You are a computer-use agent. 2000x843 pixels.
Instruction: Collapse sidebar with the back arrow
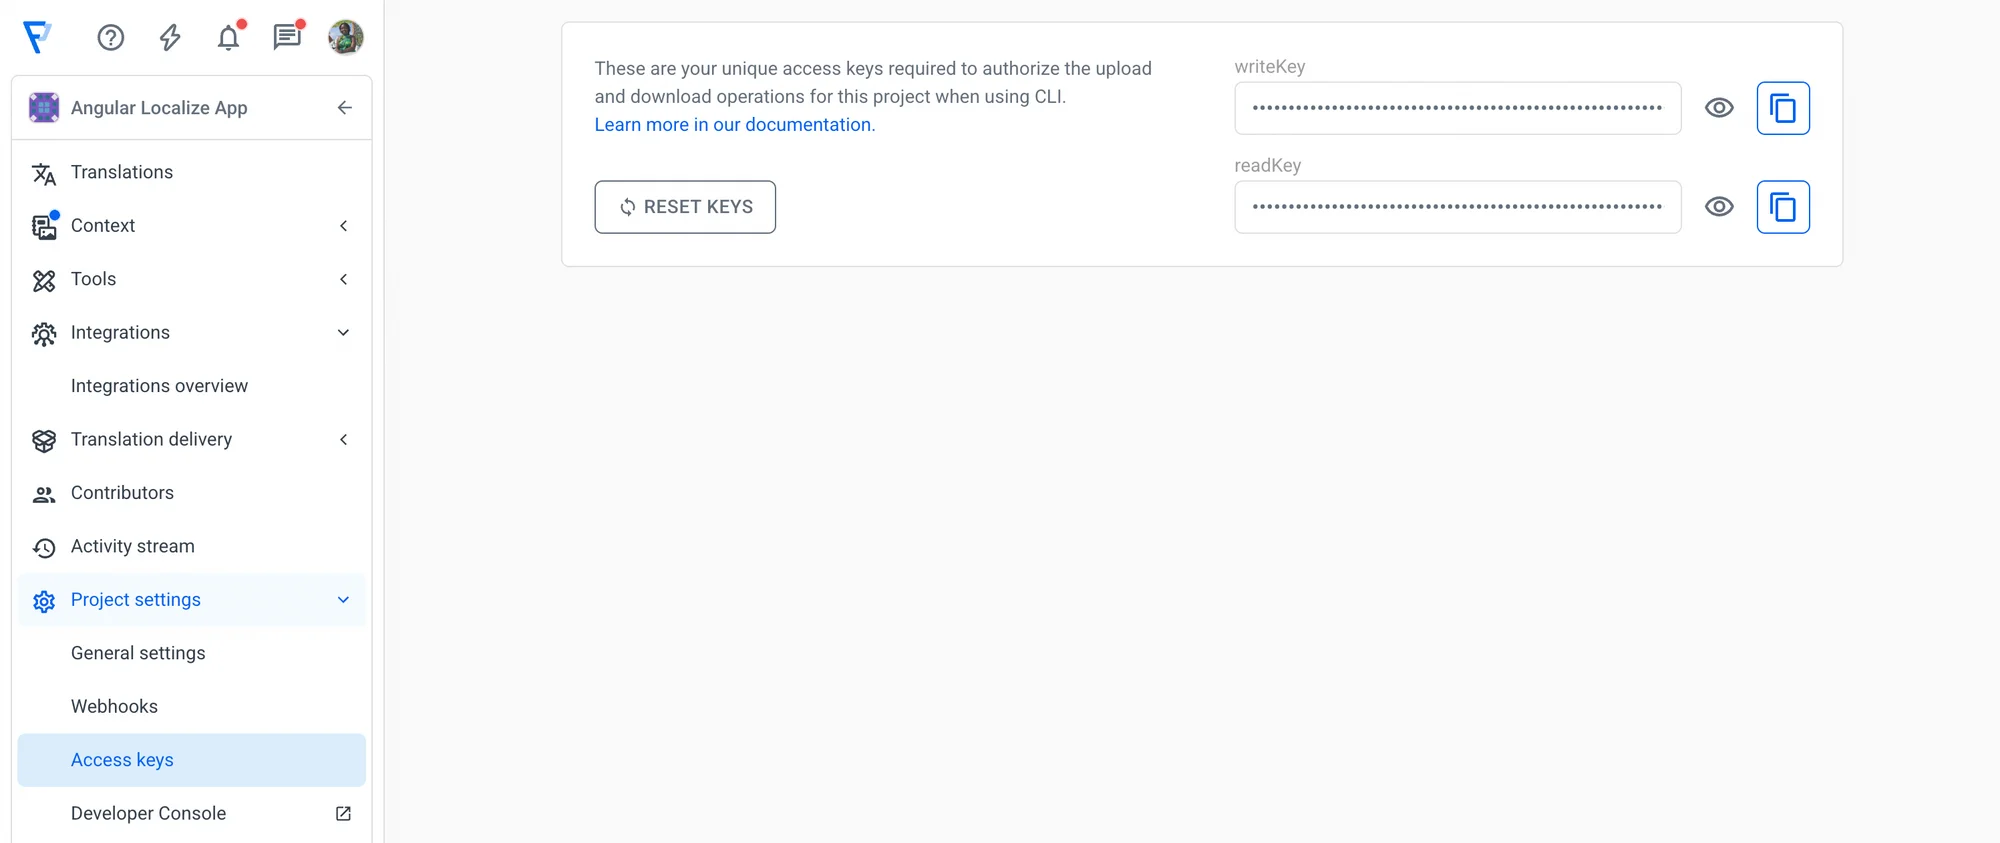[x=345, y=108]
